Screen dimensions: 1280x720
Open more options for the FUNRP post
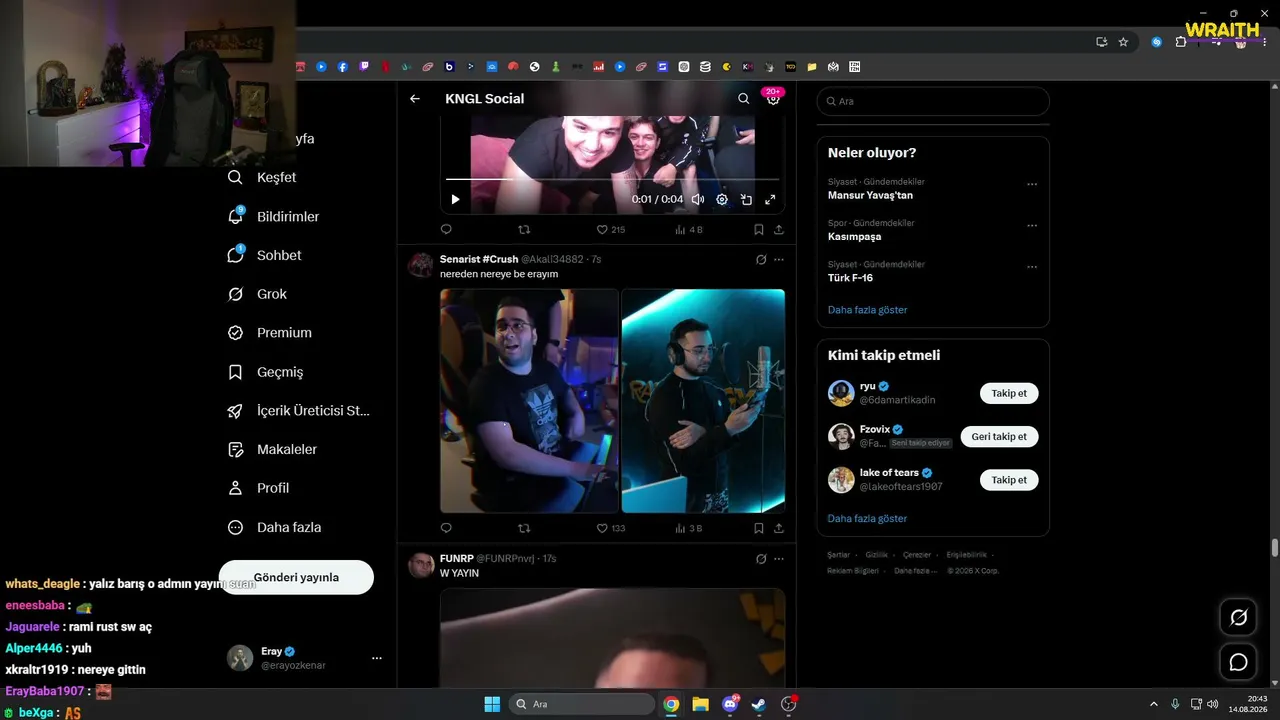click(x=779, y=559)
